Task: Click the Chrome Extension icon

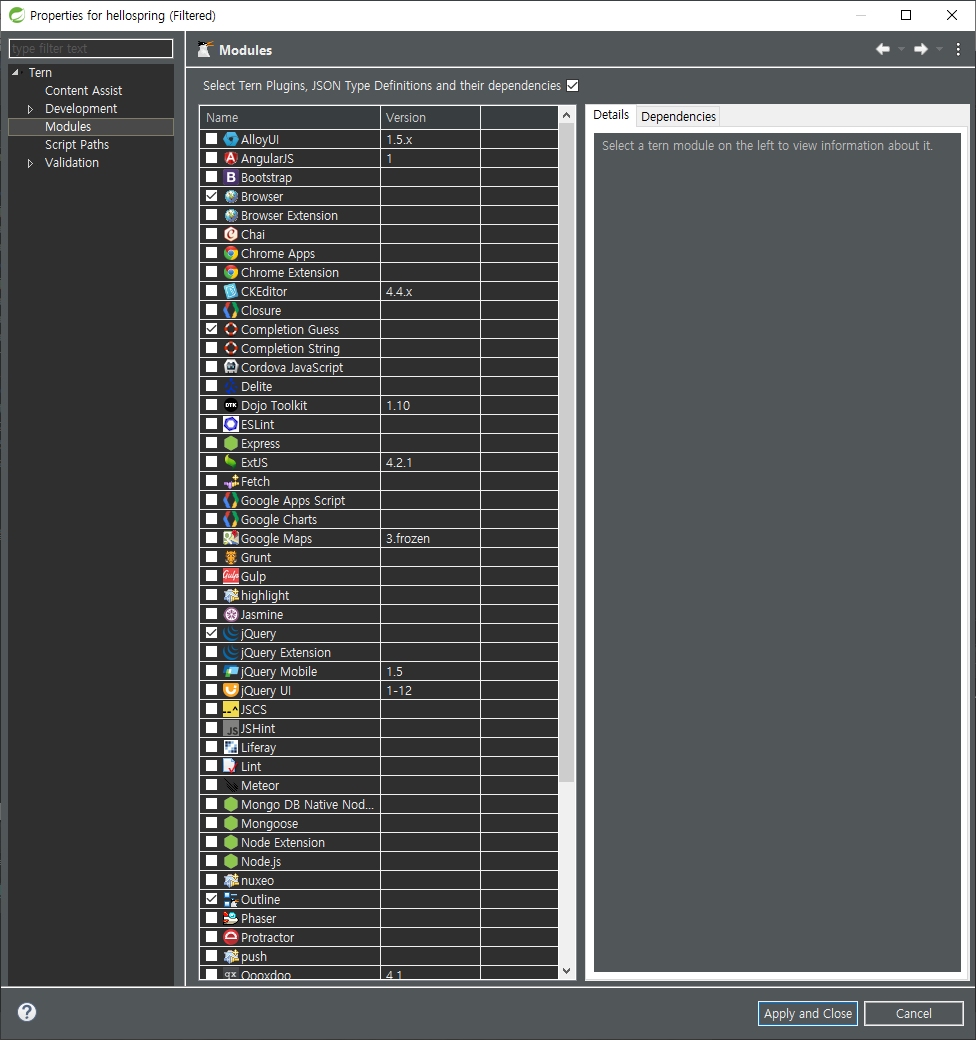Action: pos(231,272)
